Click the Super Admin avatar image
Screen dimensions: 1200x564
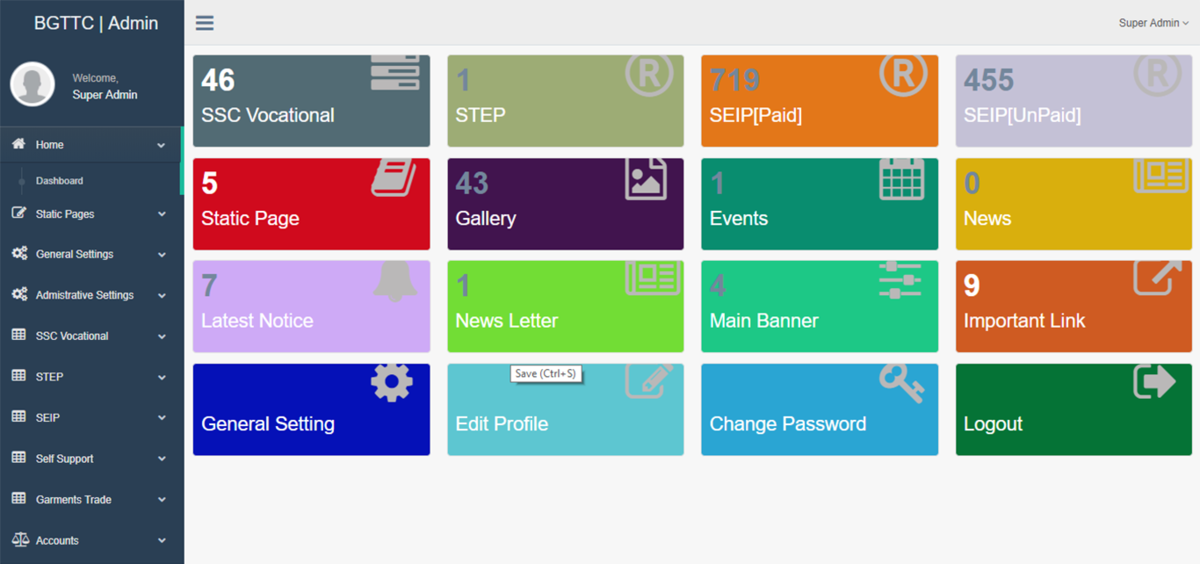tap(32, 85)
